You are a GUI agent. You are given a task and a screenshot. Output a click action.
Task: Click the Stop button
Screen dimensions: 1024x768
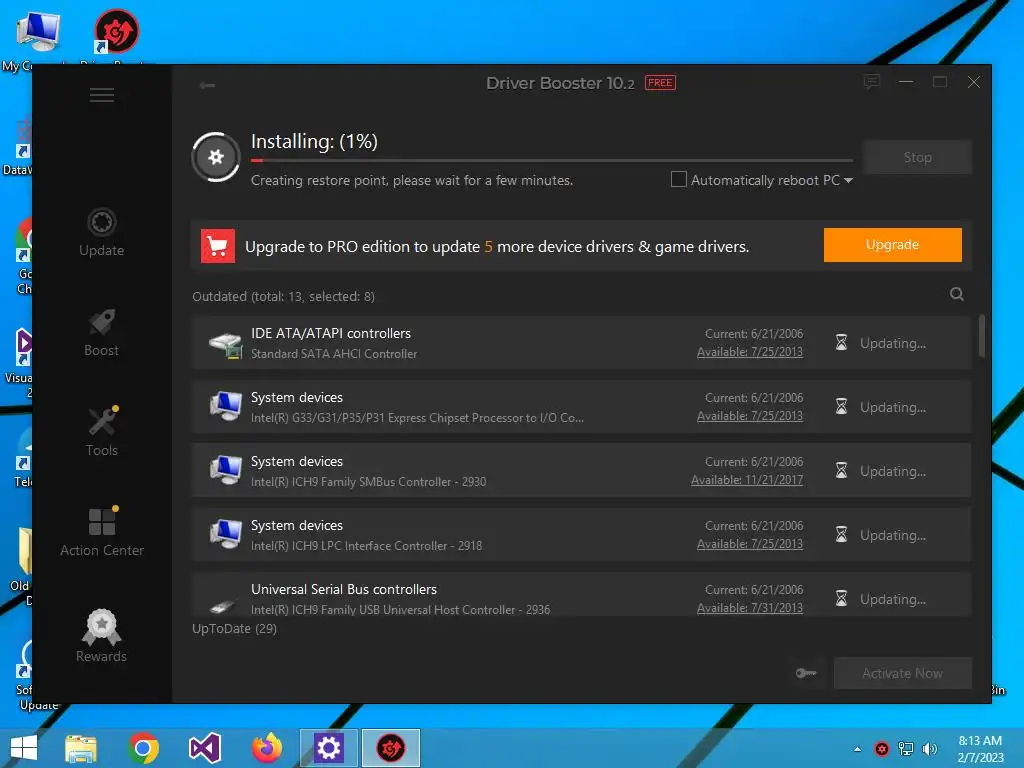point(918,157)
